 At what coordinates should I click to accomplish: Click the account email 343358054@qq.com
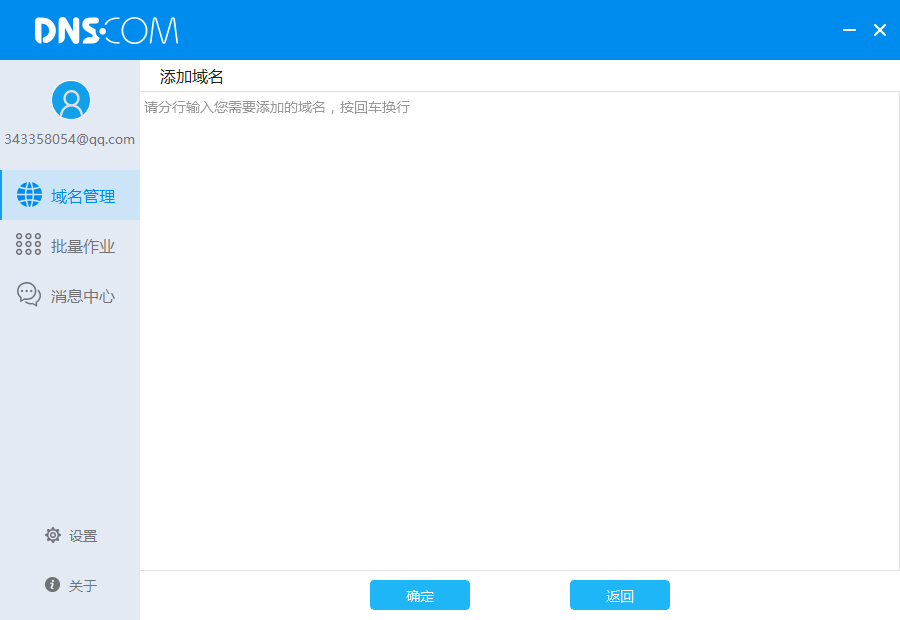pos(69,140)
